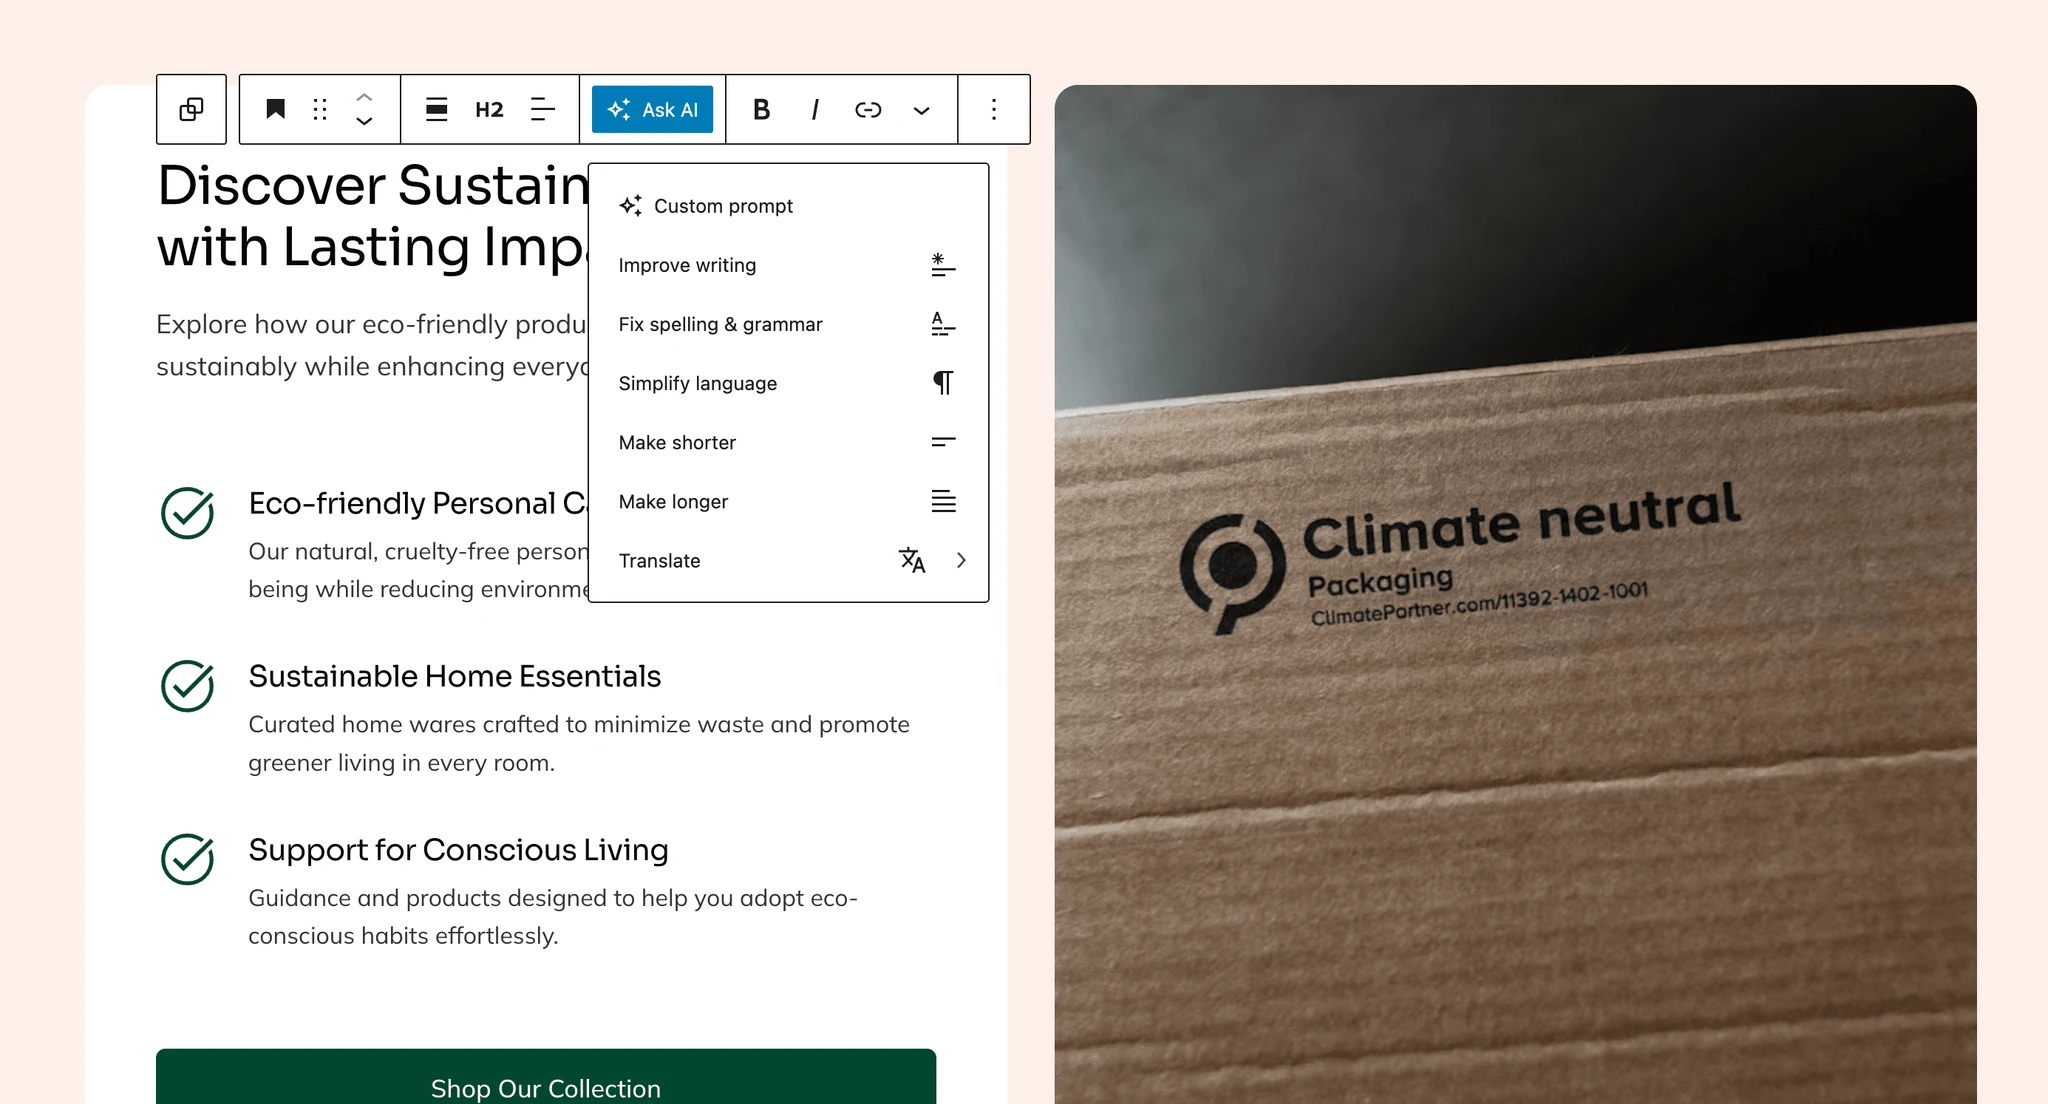Click the bookmark block type icon
The height and width of the screenshot is (1104, 2048).
[x=275, y=109]
